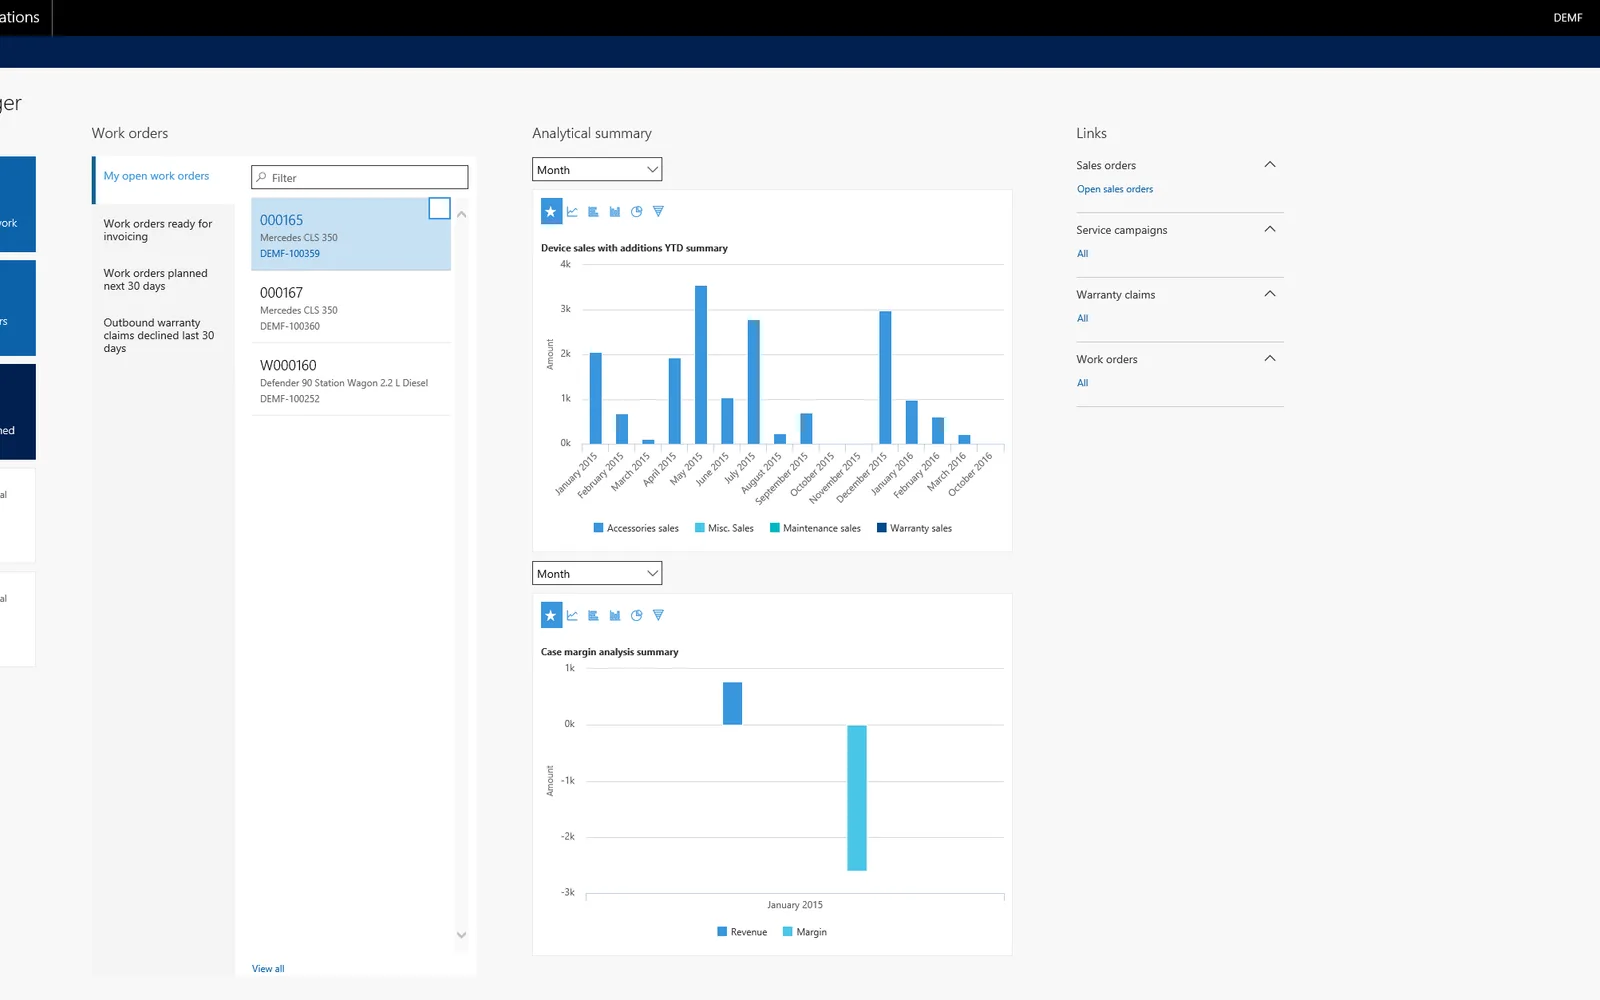This screenshot has width=1600, height=1000.
Task: Switch Case margin chart to line chart
Action: (x=572, y=615)
